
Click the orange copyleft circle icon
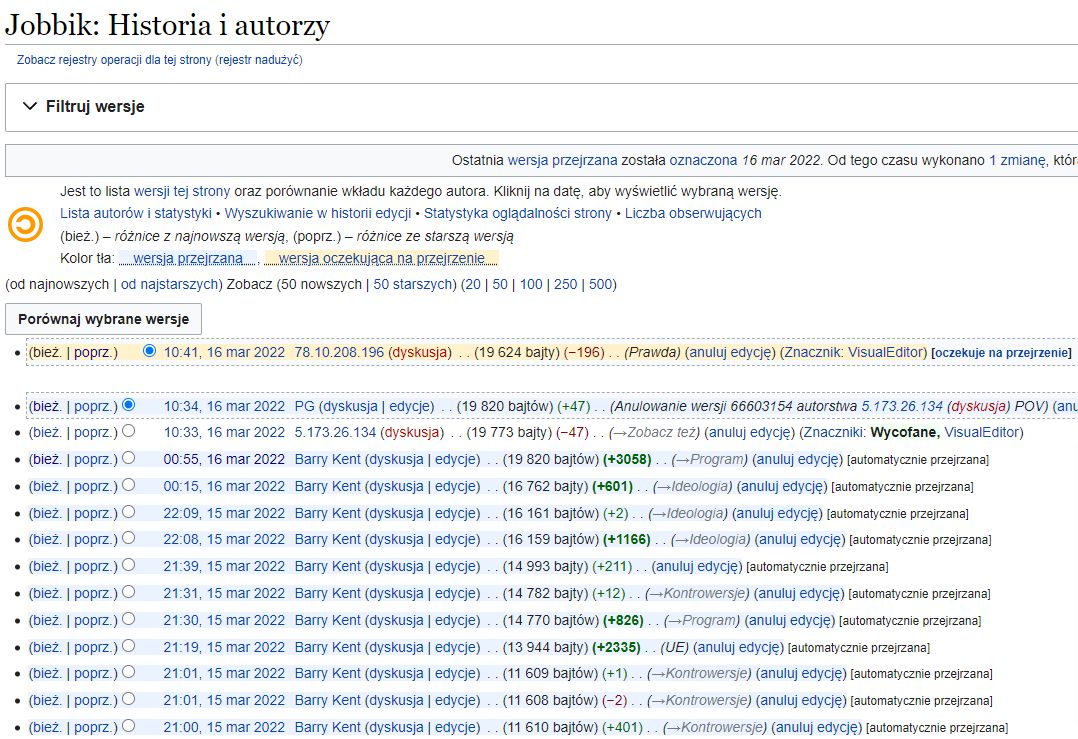[25, 225]
